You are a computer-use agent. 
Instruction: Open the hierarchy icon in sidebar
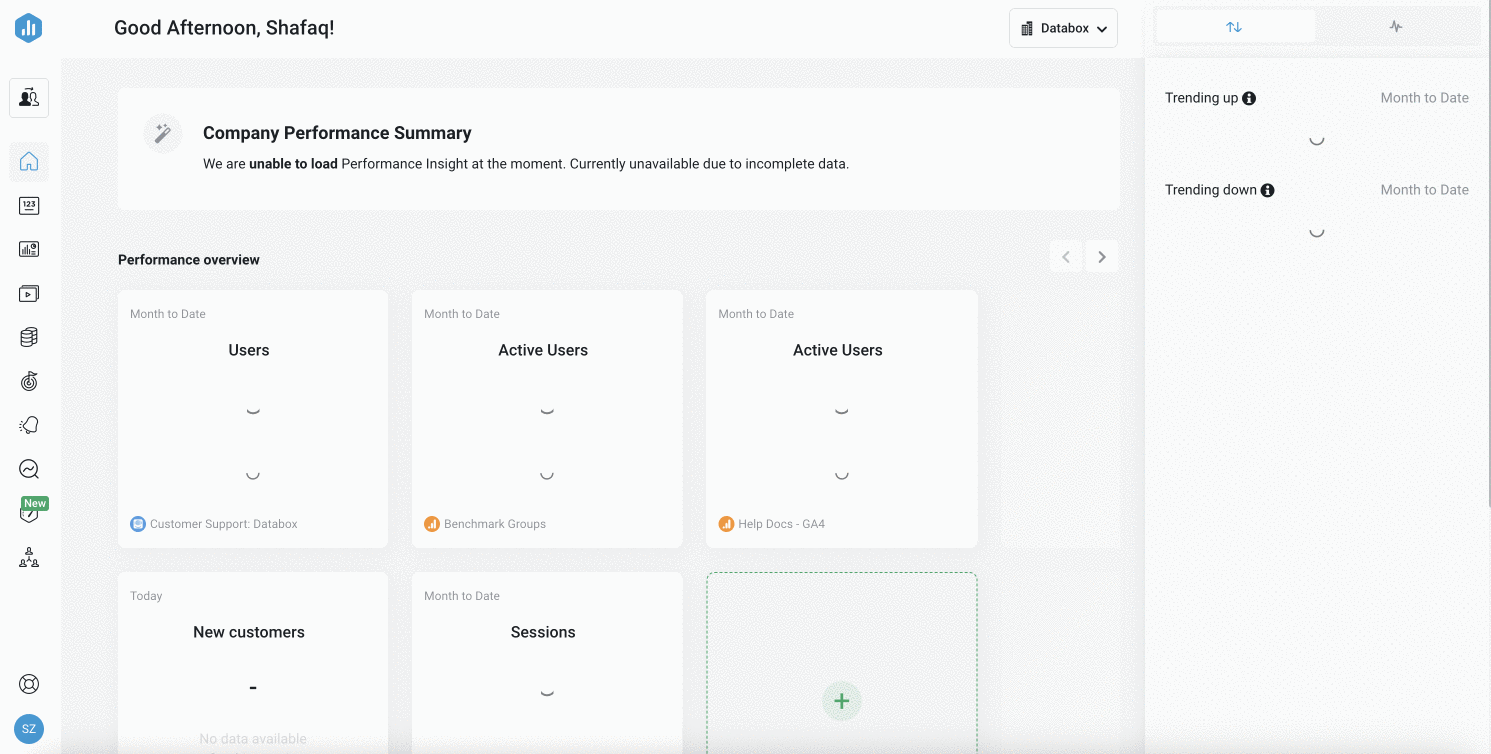click(29, 558)
